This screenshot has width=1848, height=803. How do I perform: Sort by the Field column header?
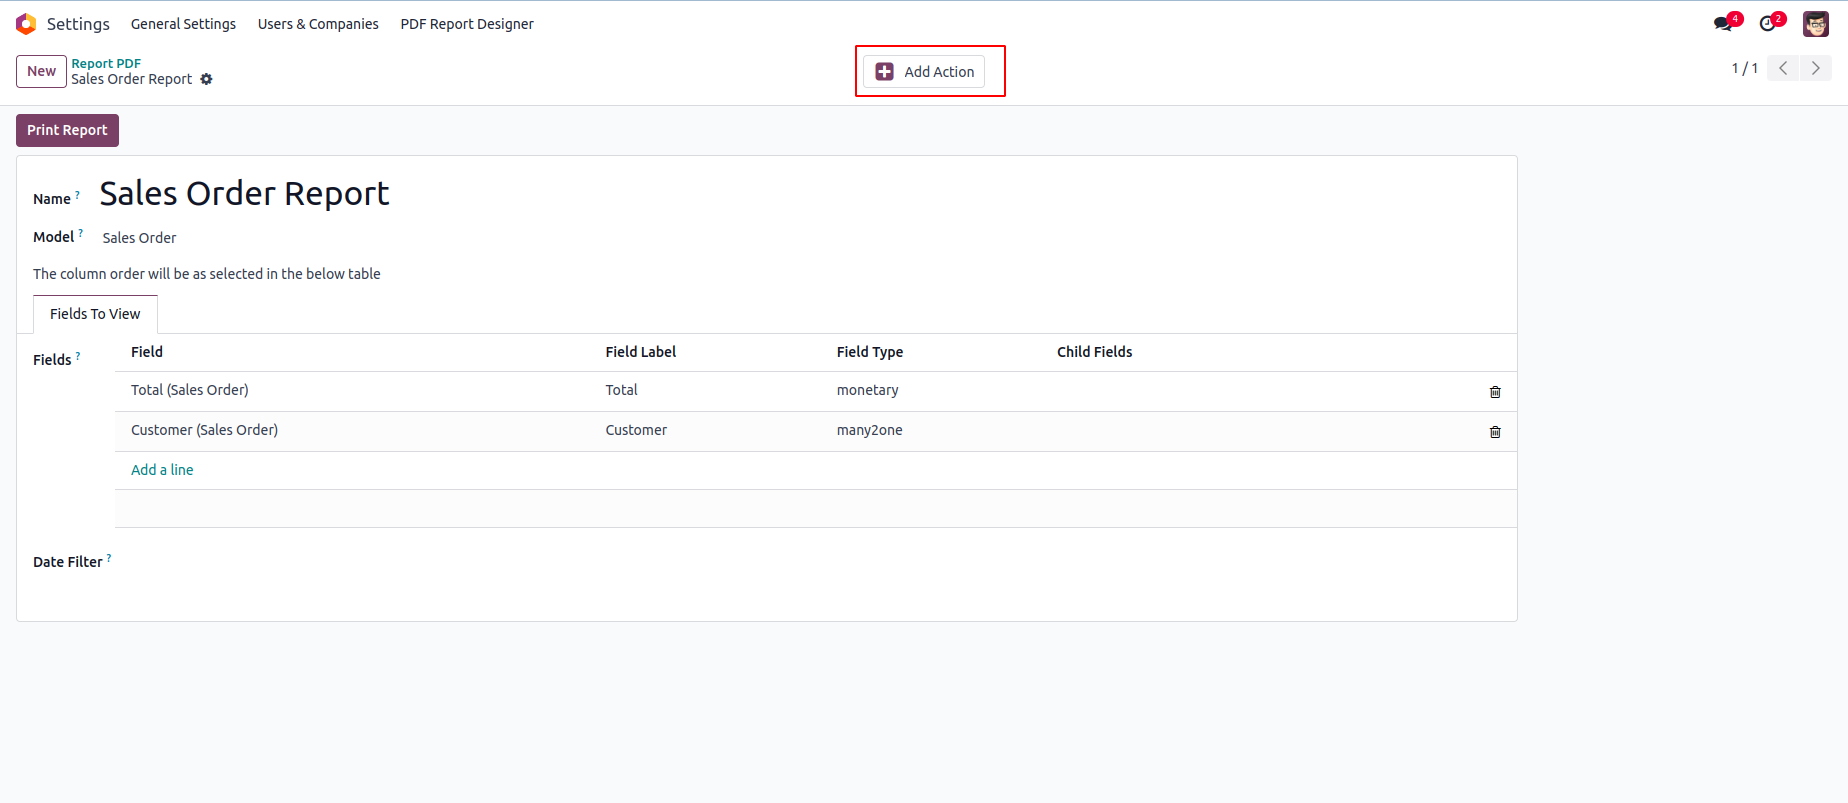(x=147, y=352)
